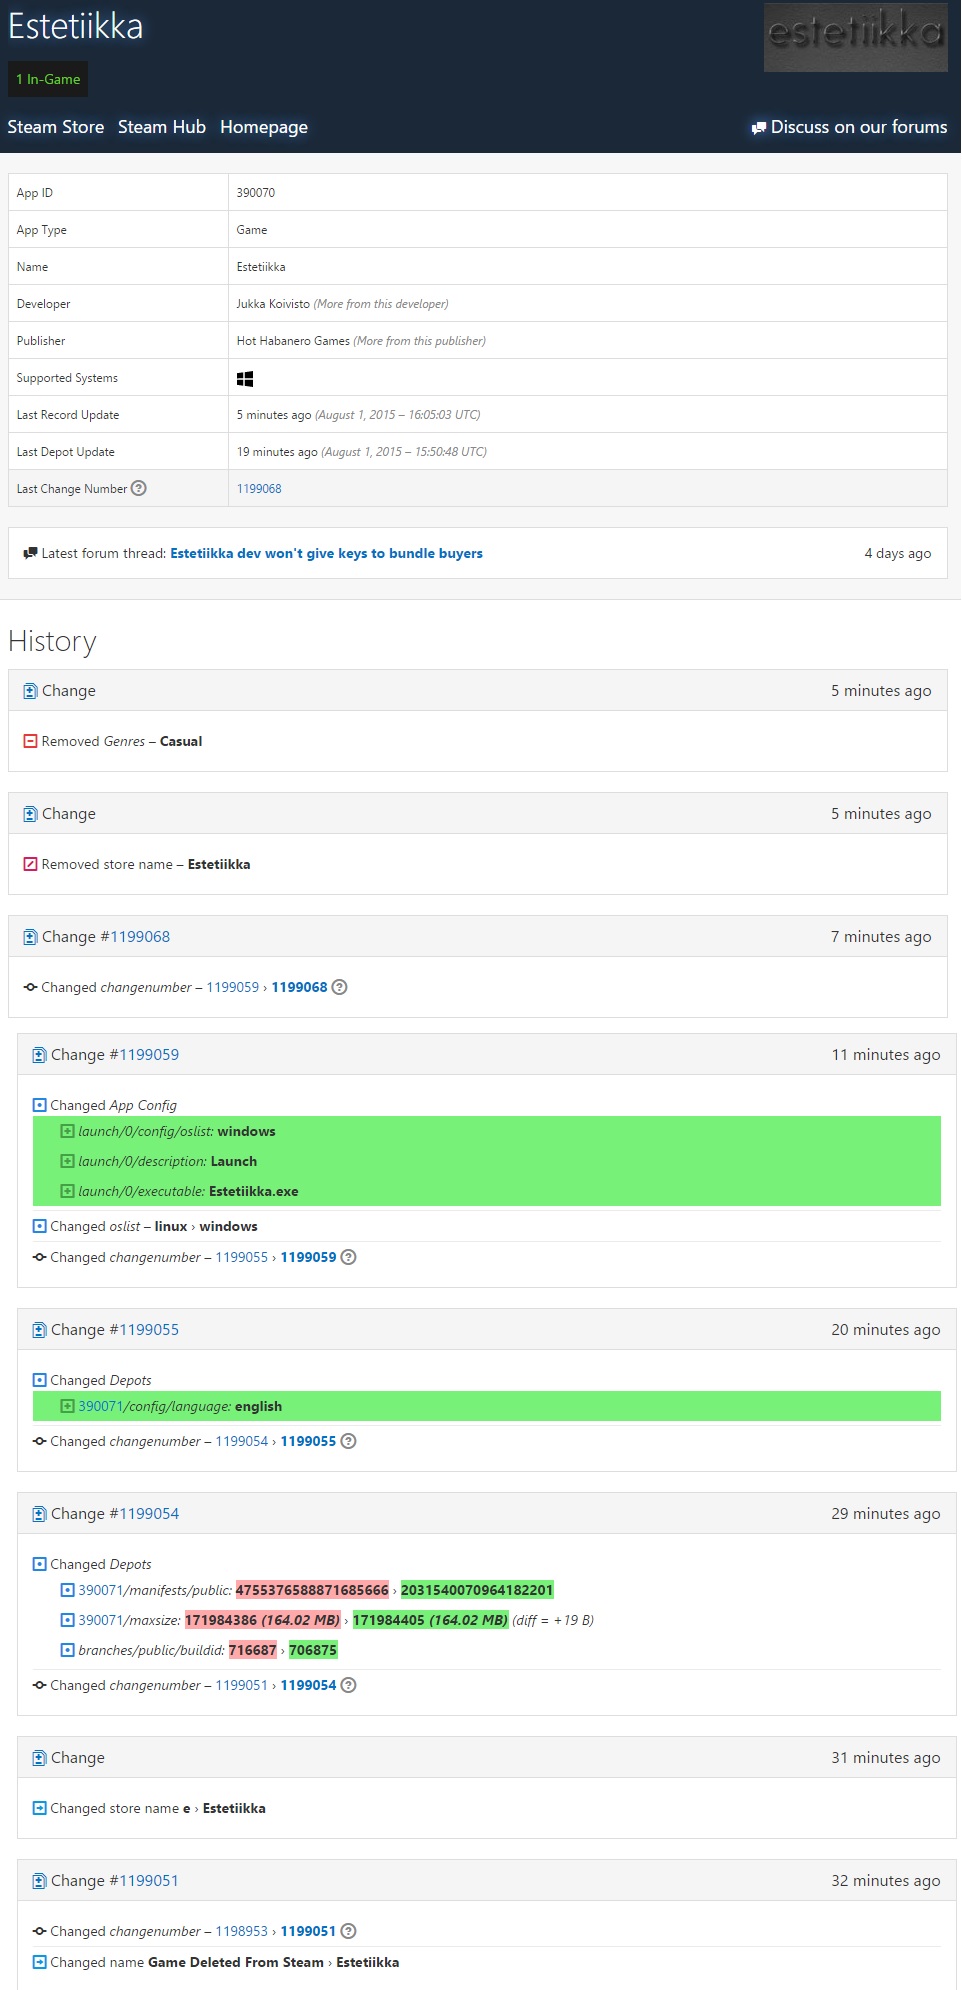Screen dimensions: 962x1990
Task: Click help icon beside Last Change Number
Action: [x=139, y=488]
